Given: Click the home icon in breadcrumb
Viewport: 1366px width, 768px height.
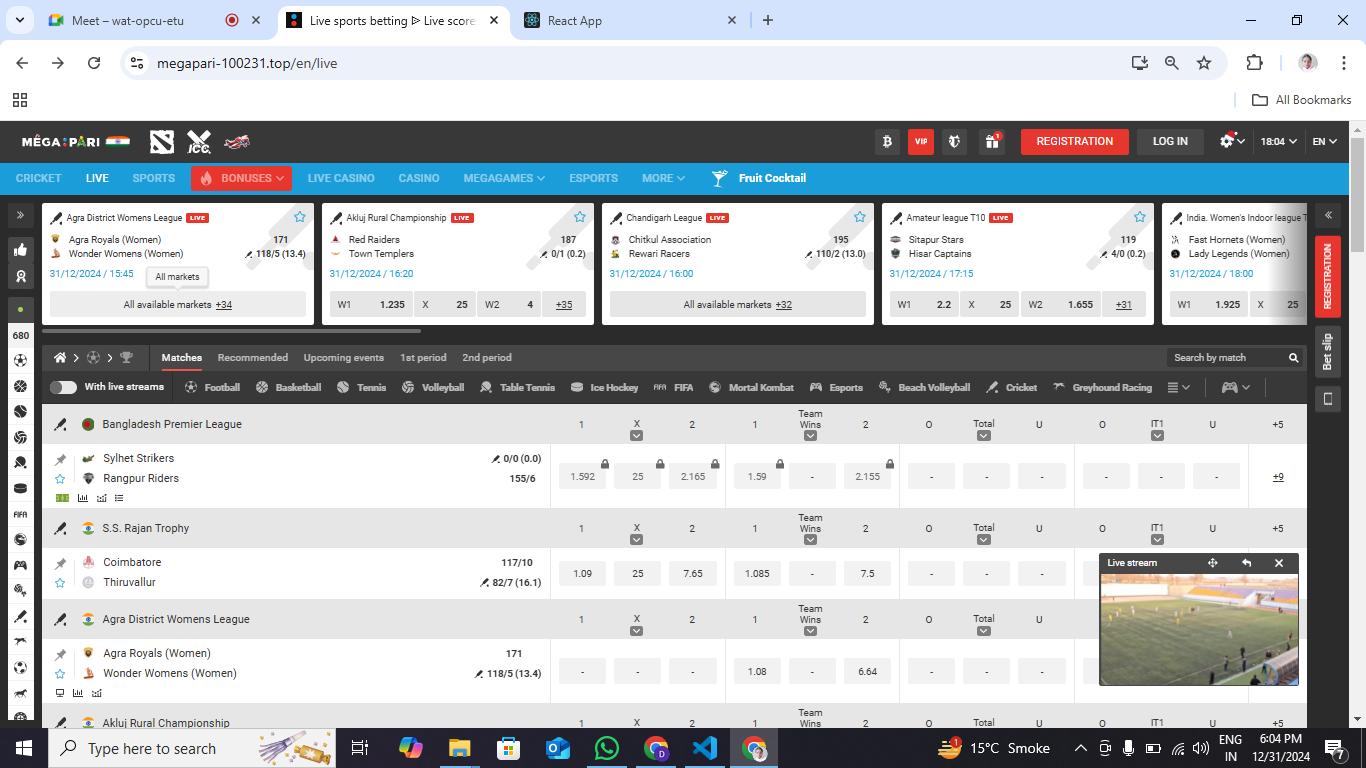Looking at the screenshot, I should tap(60, 357).
